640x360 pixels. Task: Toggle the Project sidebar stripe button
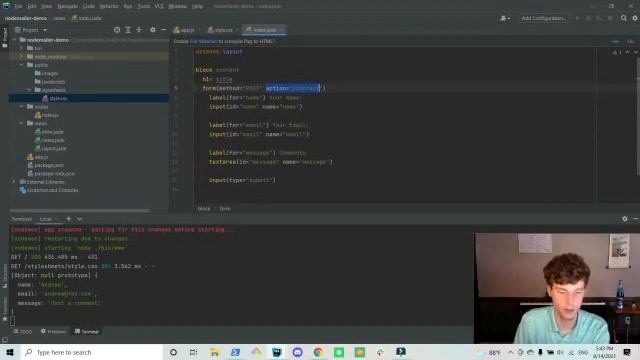click(x=4, y=38)
